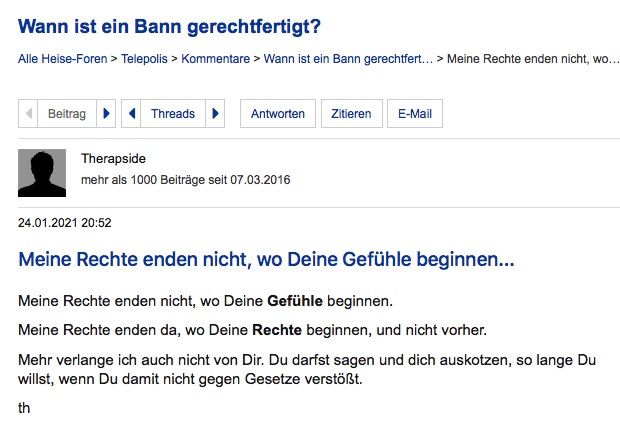This screenshot has height=433, width=620.
Task: Click the Threads navigation button
Action: pyautogui.click(x=173, y=114)
